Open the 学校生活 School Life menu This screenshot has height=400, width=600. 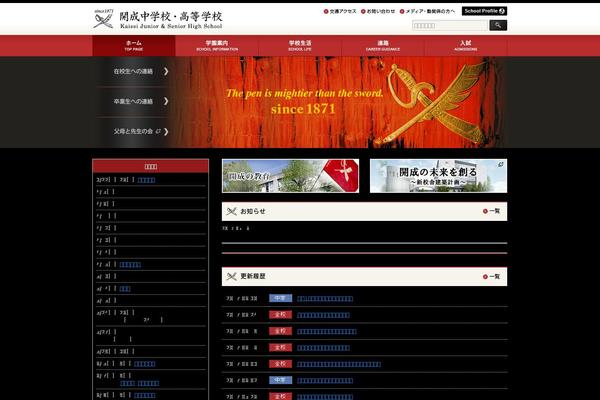[x=300, y=46]
